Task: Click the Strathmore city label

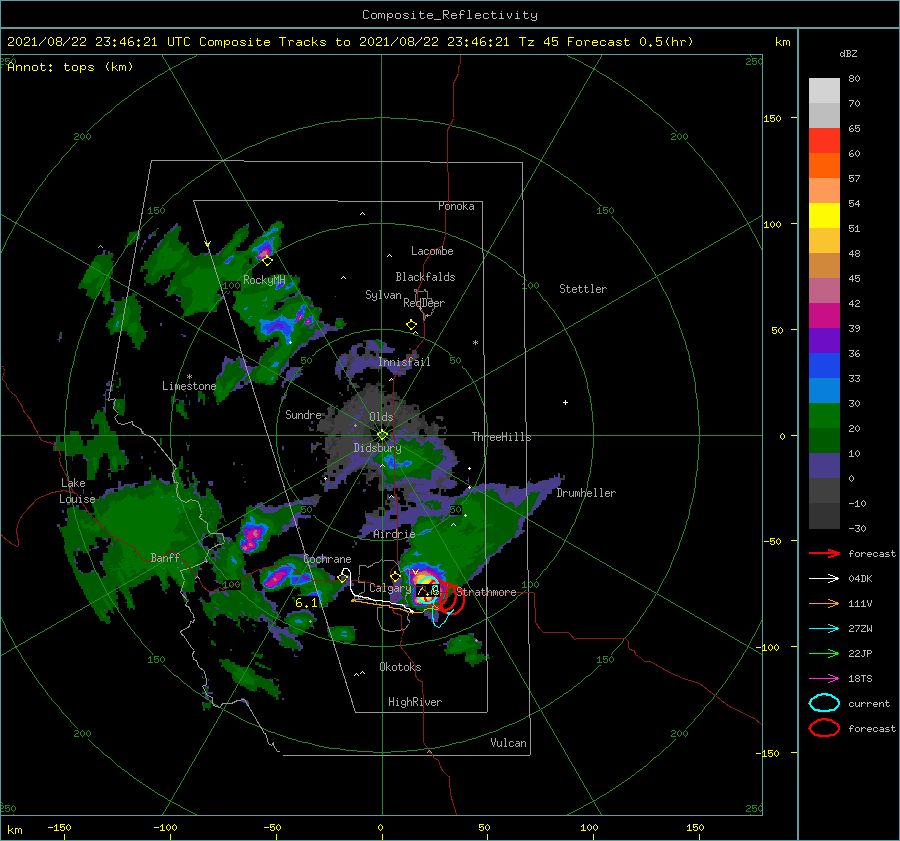Action: pos(487,592)
